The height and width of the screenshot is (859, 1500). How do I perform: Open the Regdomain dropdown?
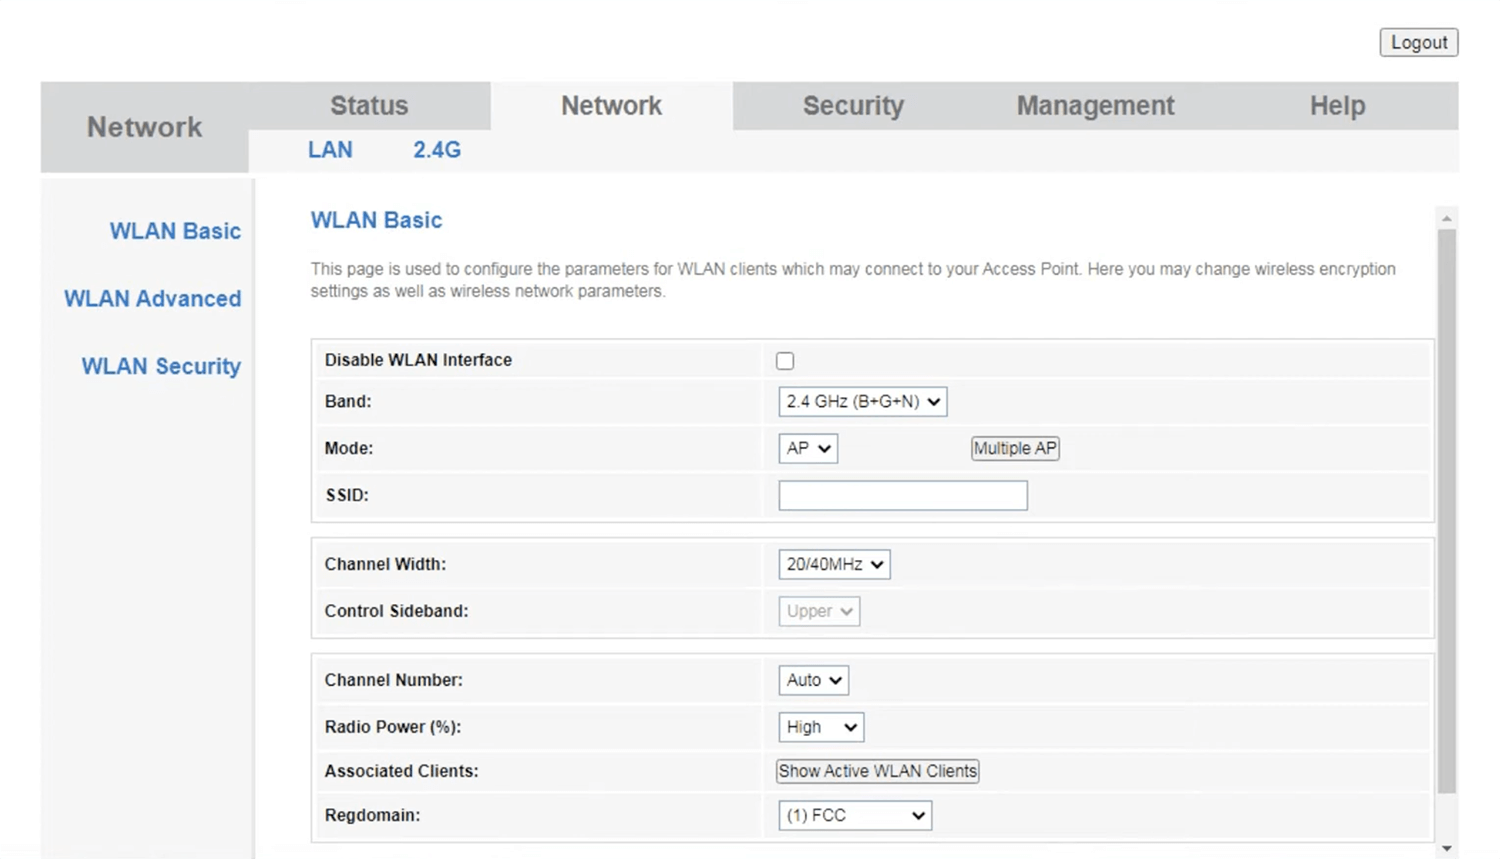click(x=854, y=816)
